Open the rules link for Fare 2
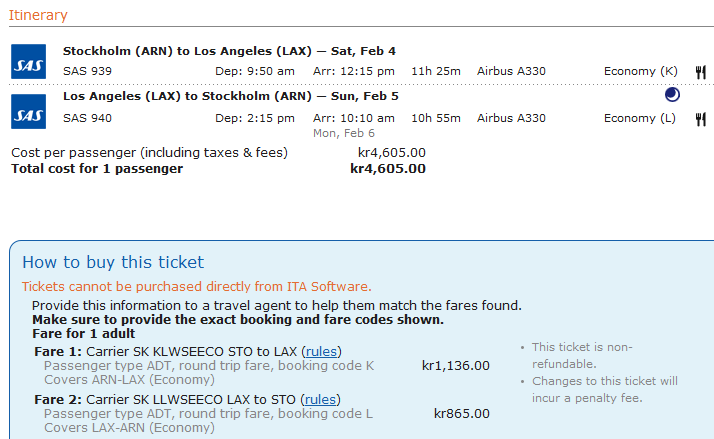Screen dimensions: 714x439 (321, 400)
